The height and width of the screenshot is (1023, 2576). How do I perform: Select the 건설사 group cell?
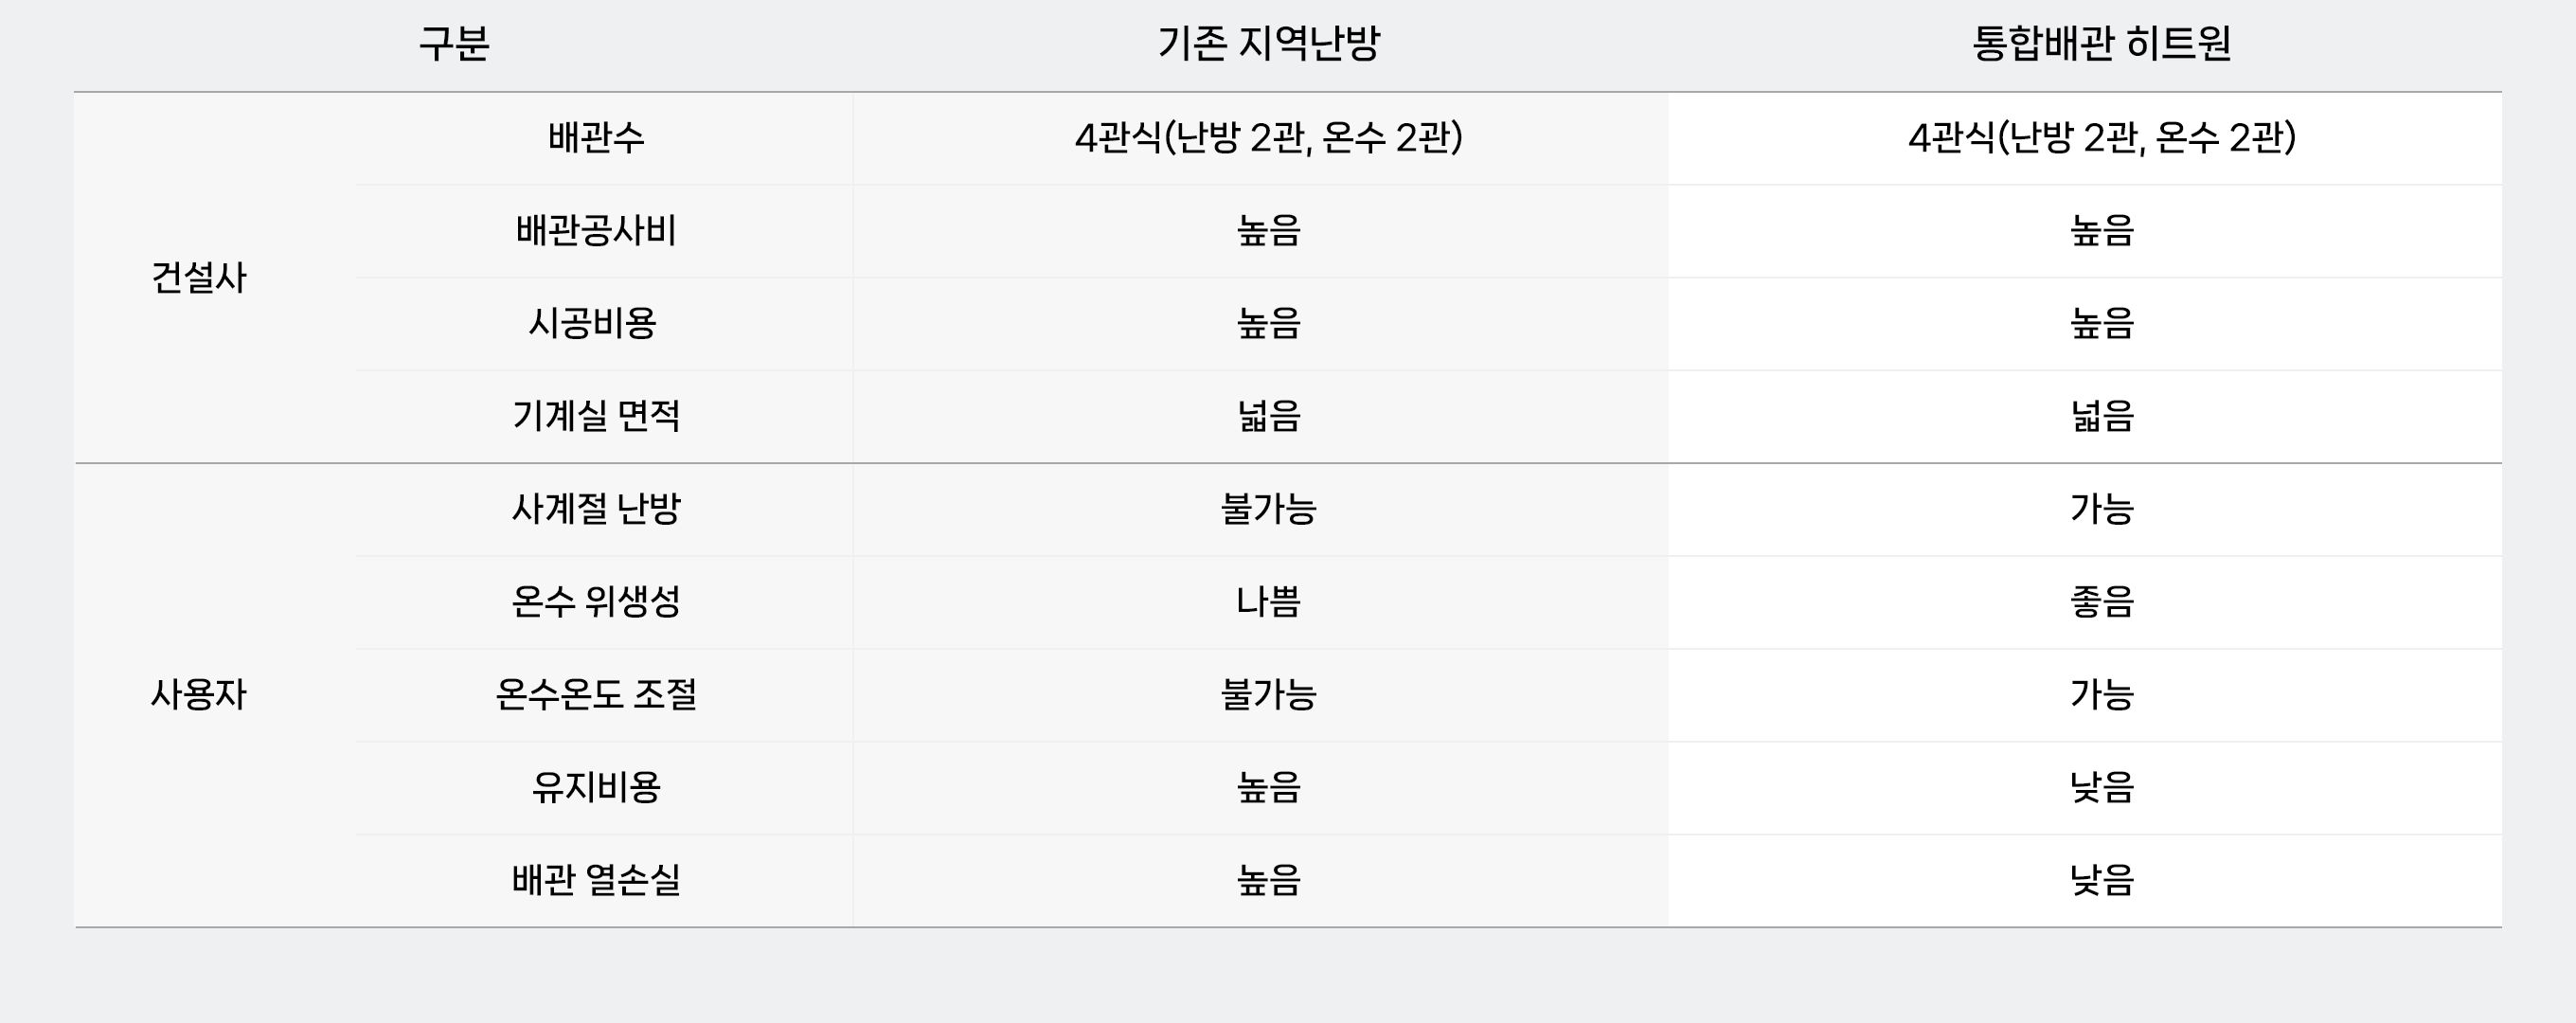click(x=199, y=278)
